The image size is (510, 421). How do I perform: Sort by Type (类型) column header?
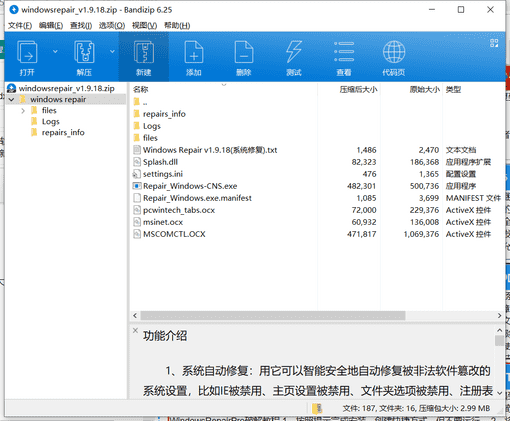tap(453, 89)
